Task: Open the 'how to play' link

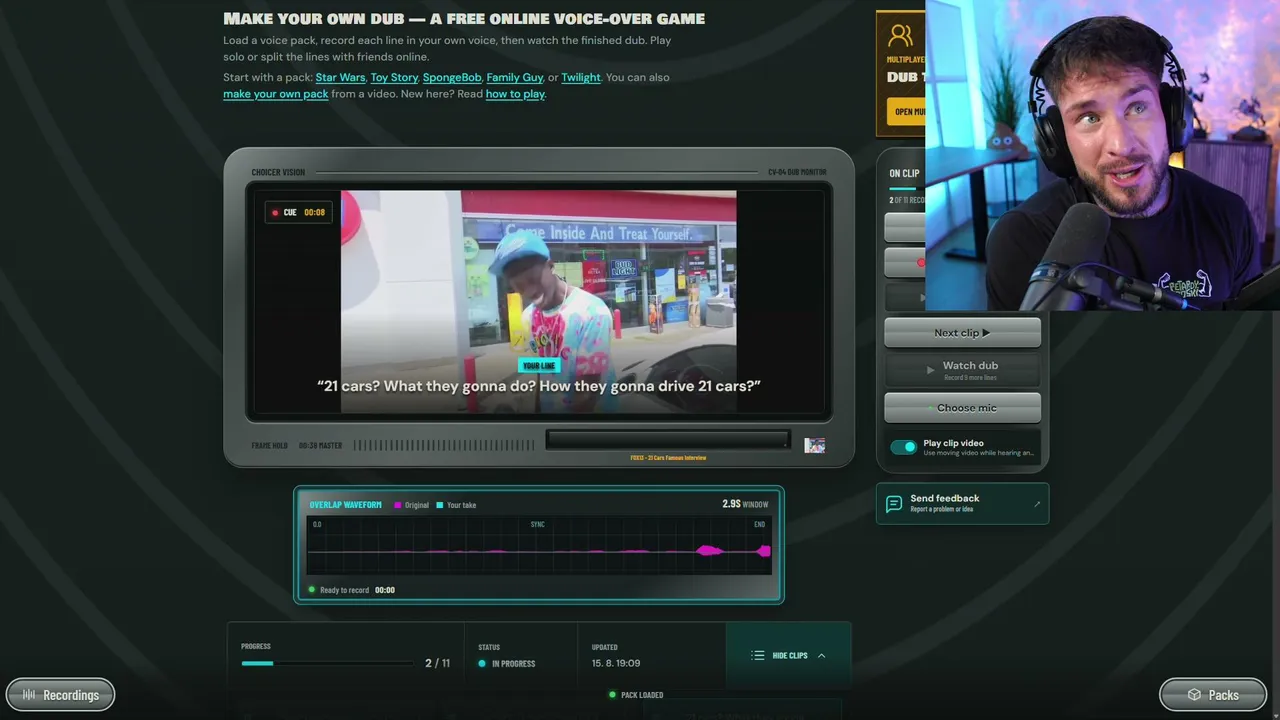Action: pos(515,94)
